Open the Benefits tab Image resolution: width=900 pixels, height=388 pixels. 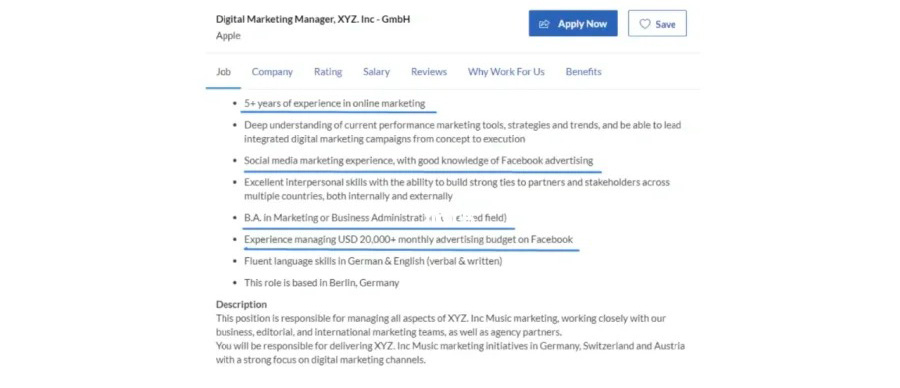583,72
